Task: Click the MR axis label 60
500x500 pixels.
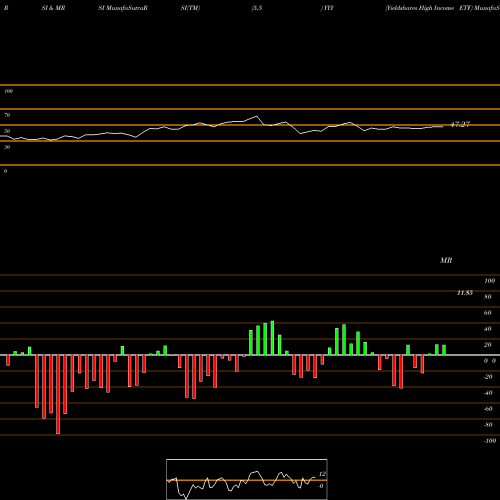Action: [x=488, y=313]
